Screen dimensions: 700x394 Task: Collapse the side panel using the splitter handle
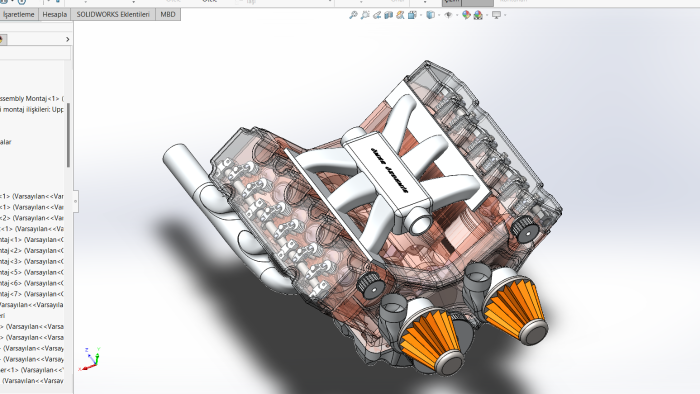coord(75,201)
